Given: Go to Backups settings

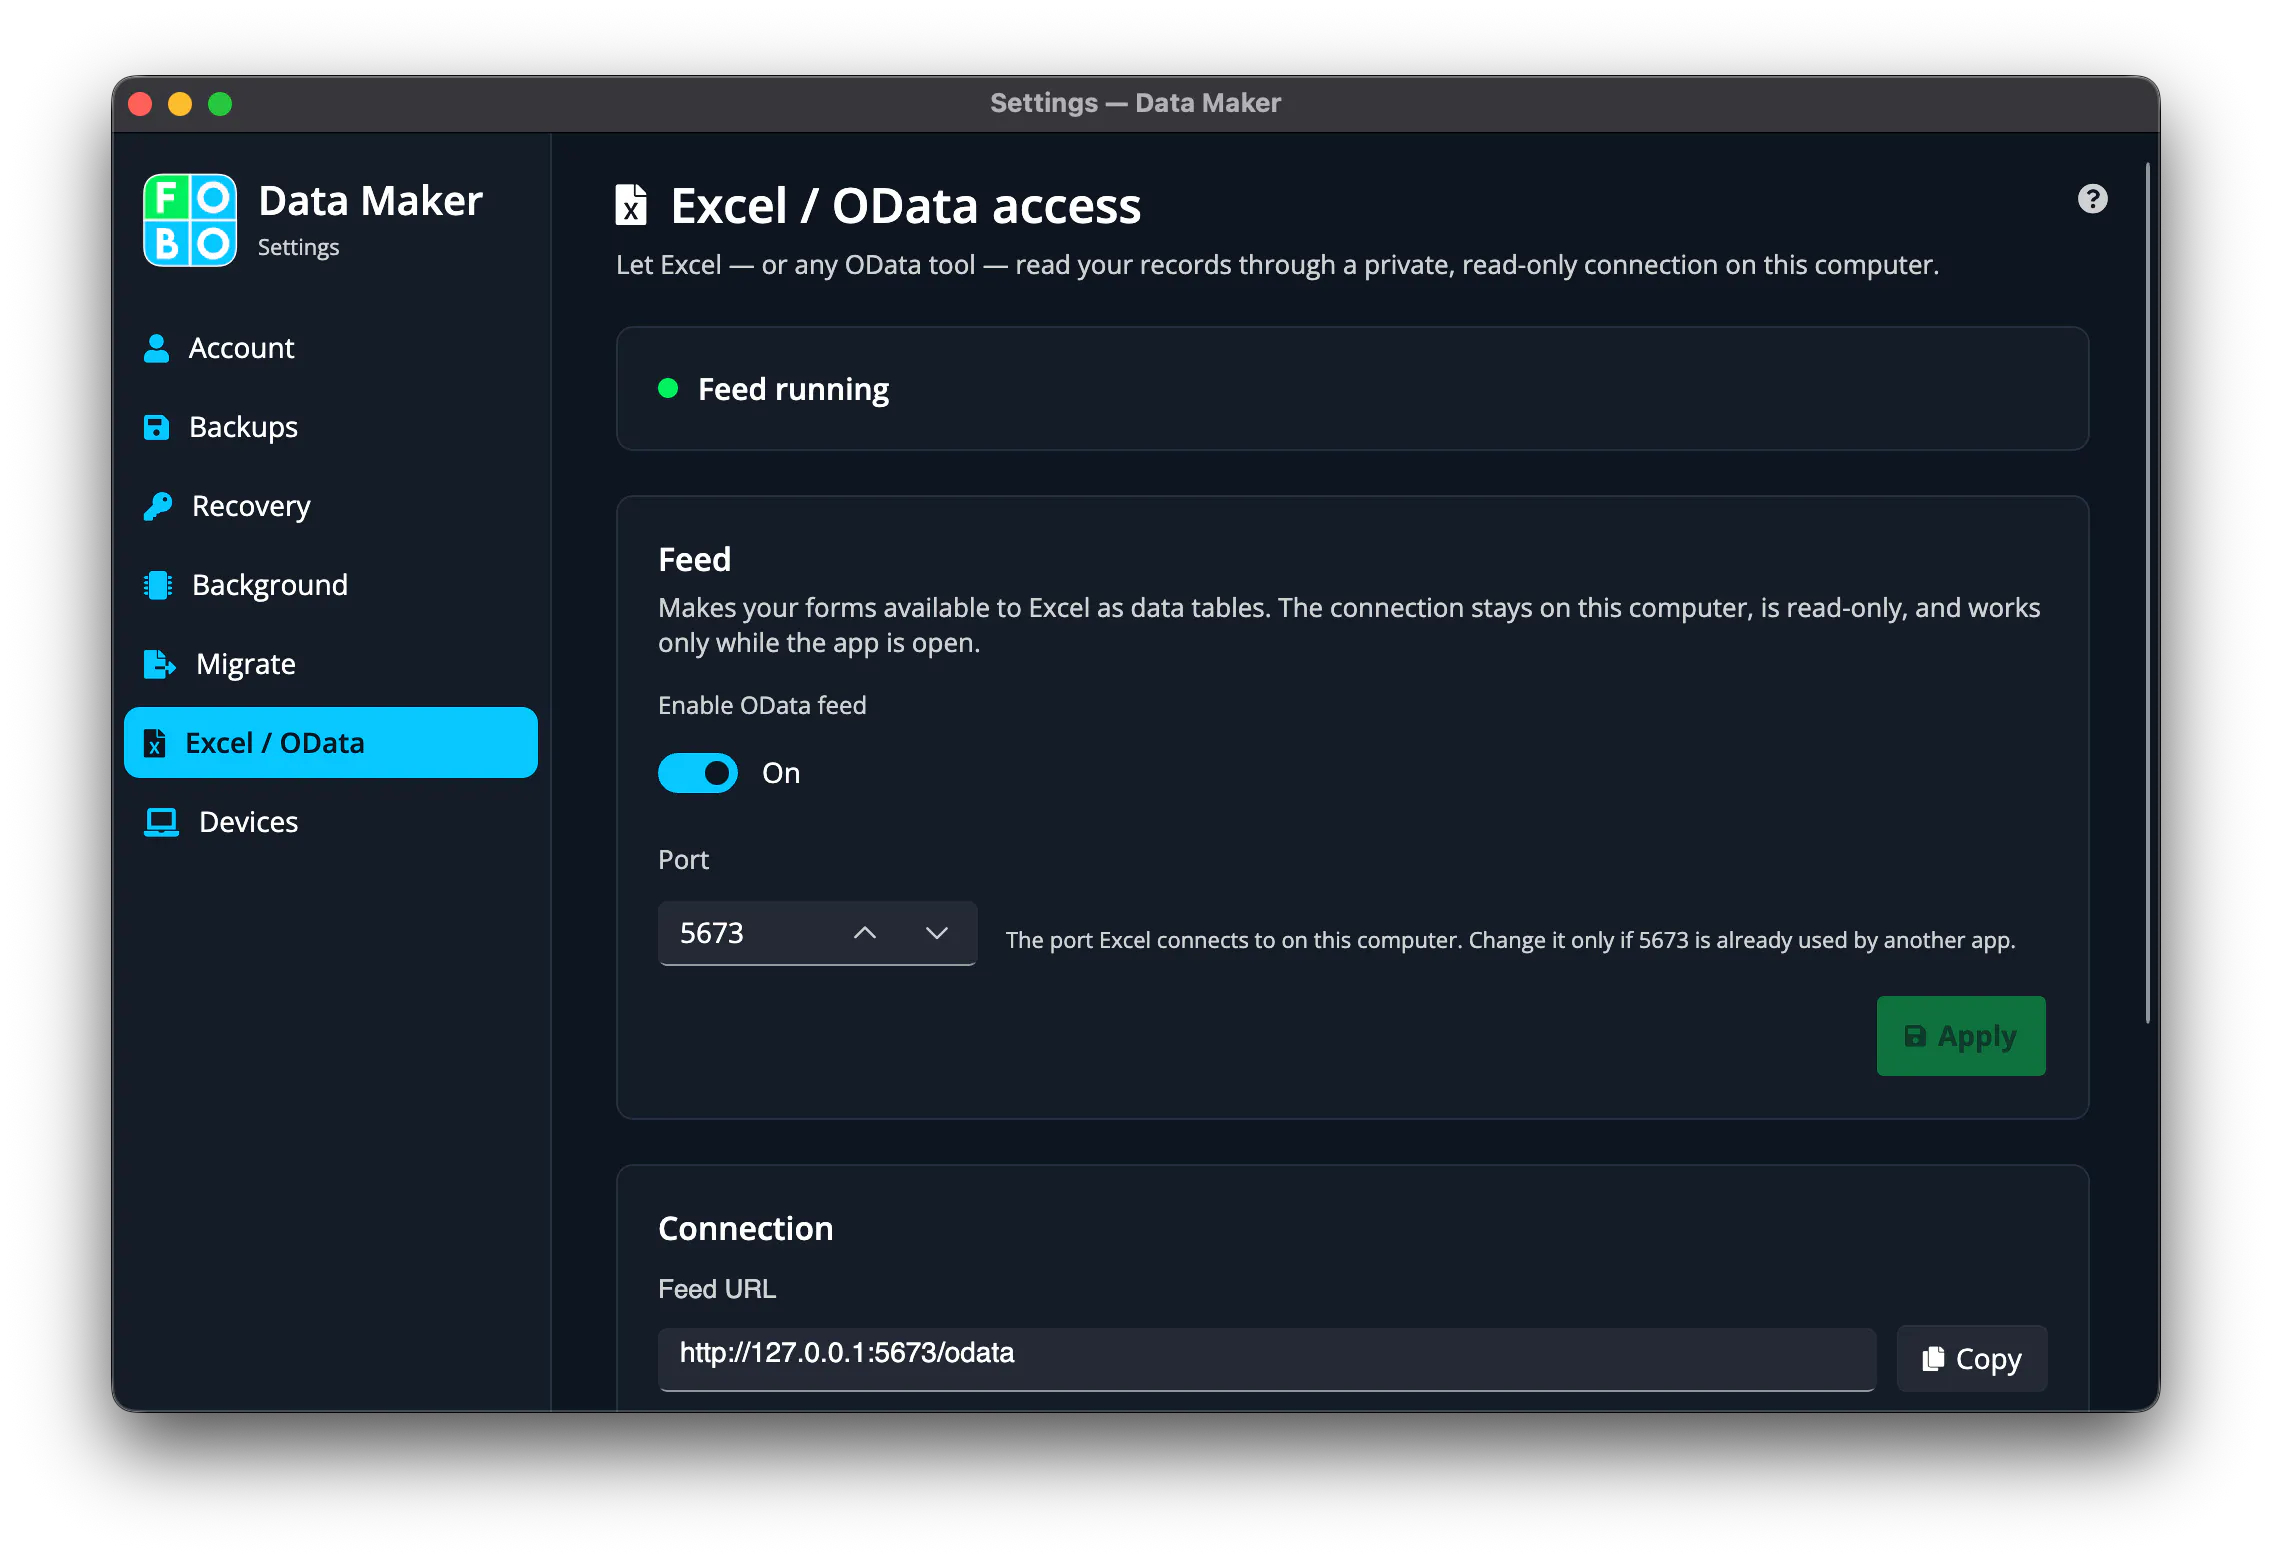Looking at the screenshot, I should [331, 427].
